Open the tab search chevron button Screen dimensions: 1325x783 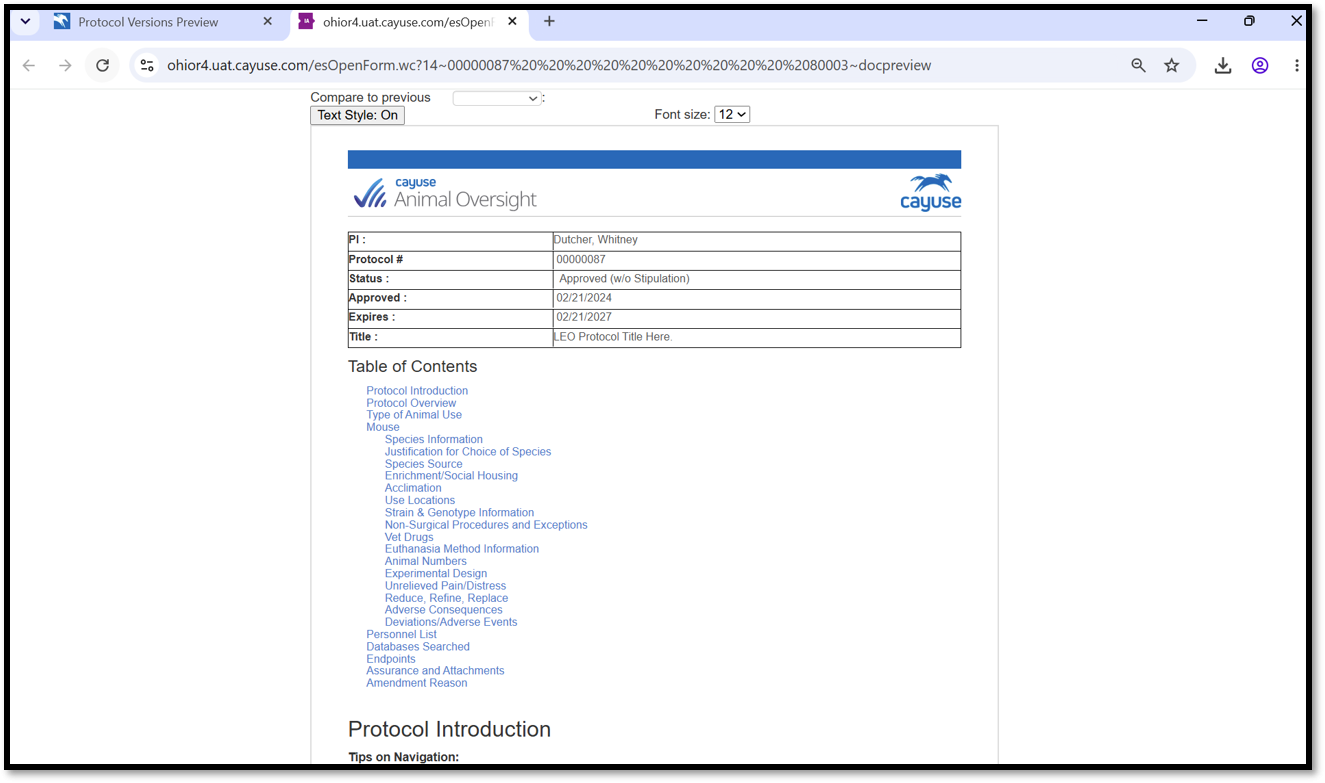click(25, 21)
